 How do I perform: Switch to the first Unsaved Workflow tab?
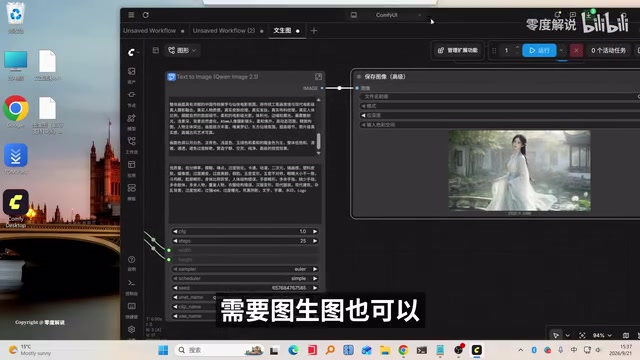click(x=149, y=31)
